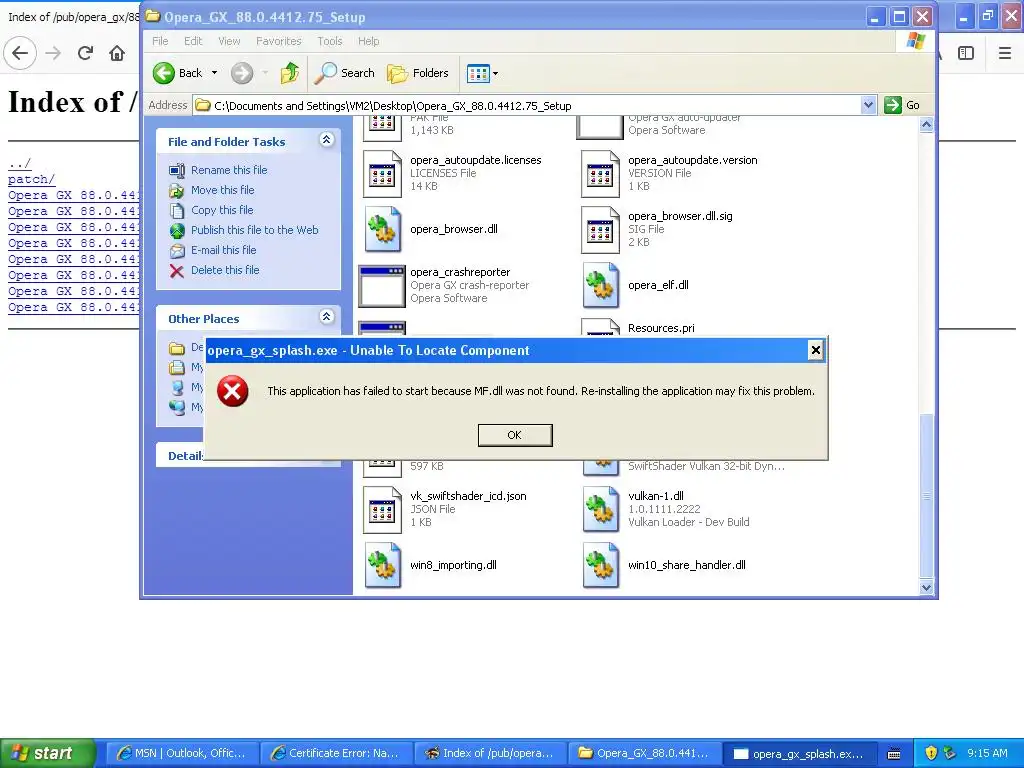Click the keyboard icon in taskbar
The height and width of the screenshot is (768, 1024).
tap(894, 754)
